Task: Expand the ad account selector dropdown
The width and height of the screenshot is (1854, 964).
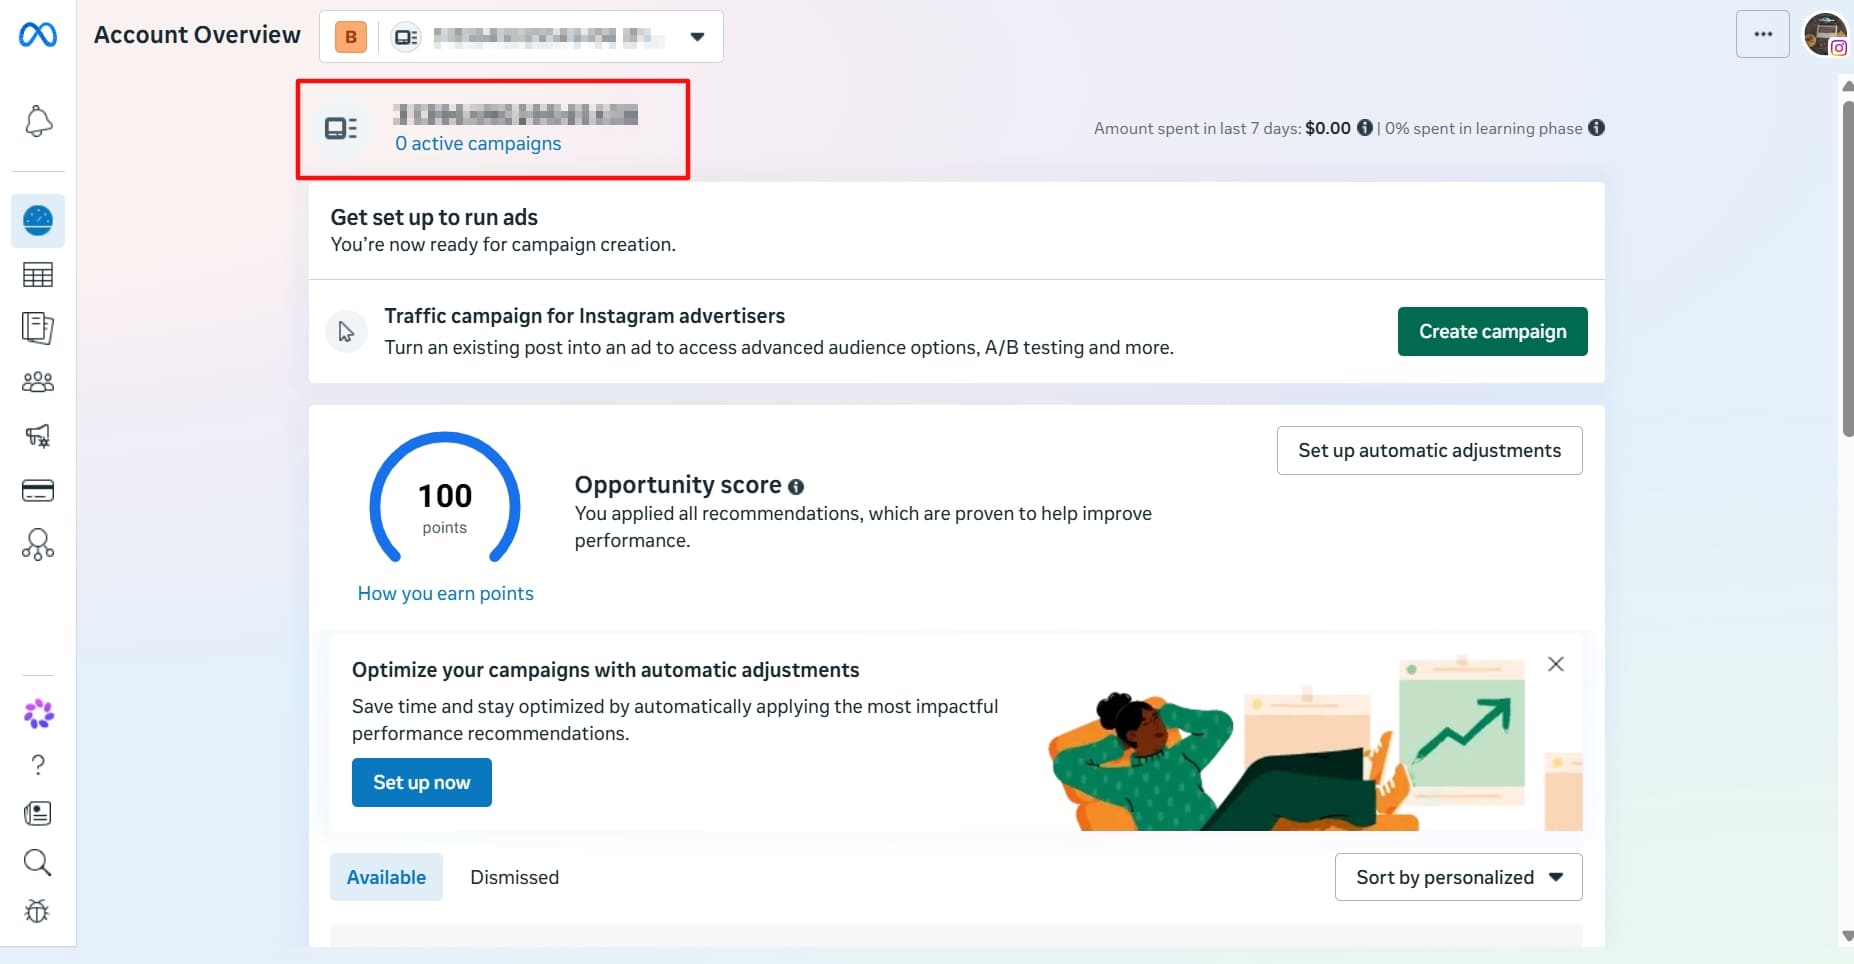Action: coord(521,37)
